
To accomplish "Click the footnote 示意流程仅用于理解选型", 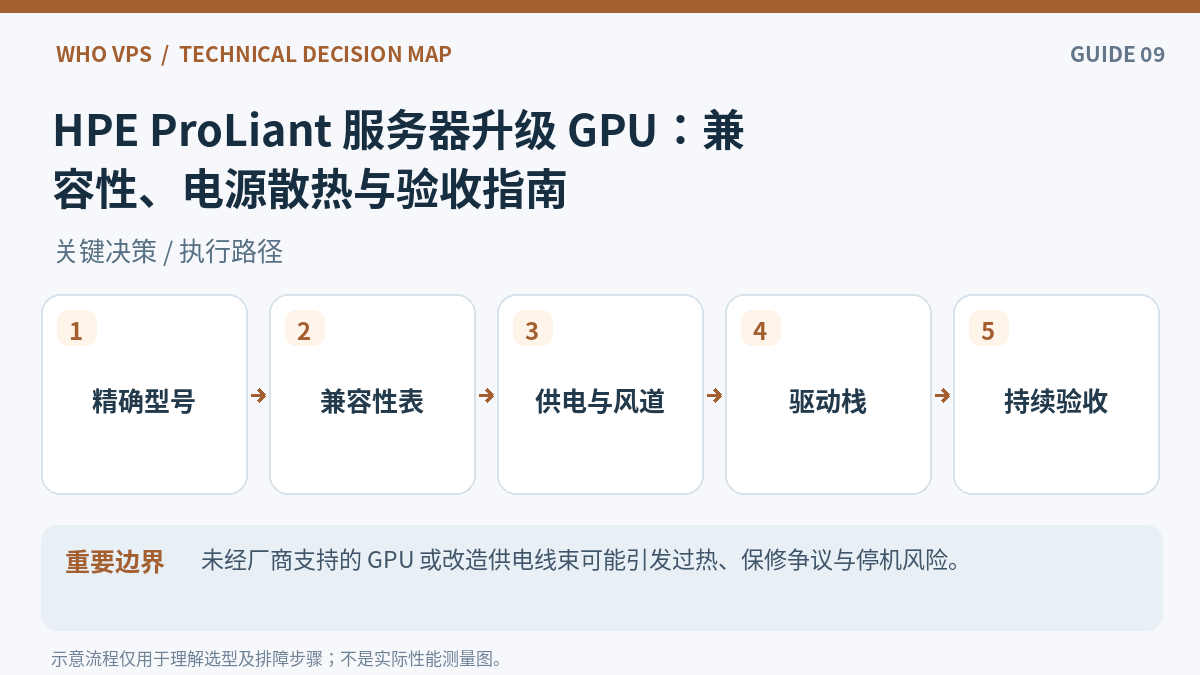I will coord(277,659).
